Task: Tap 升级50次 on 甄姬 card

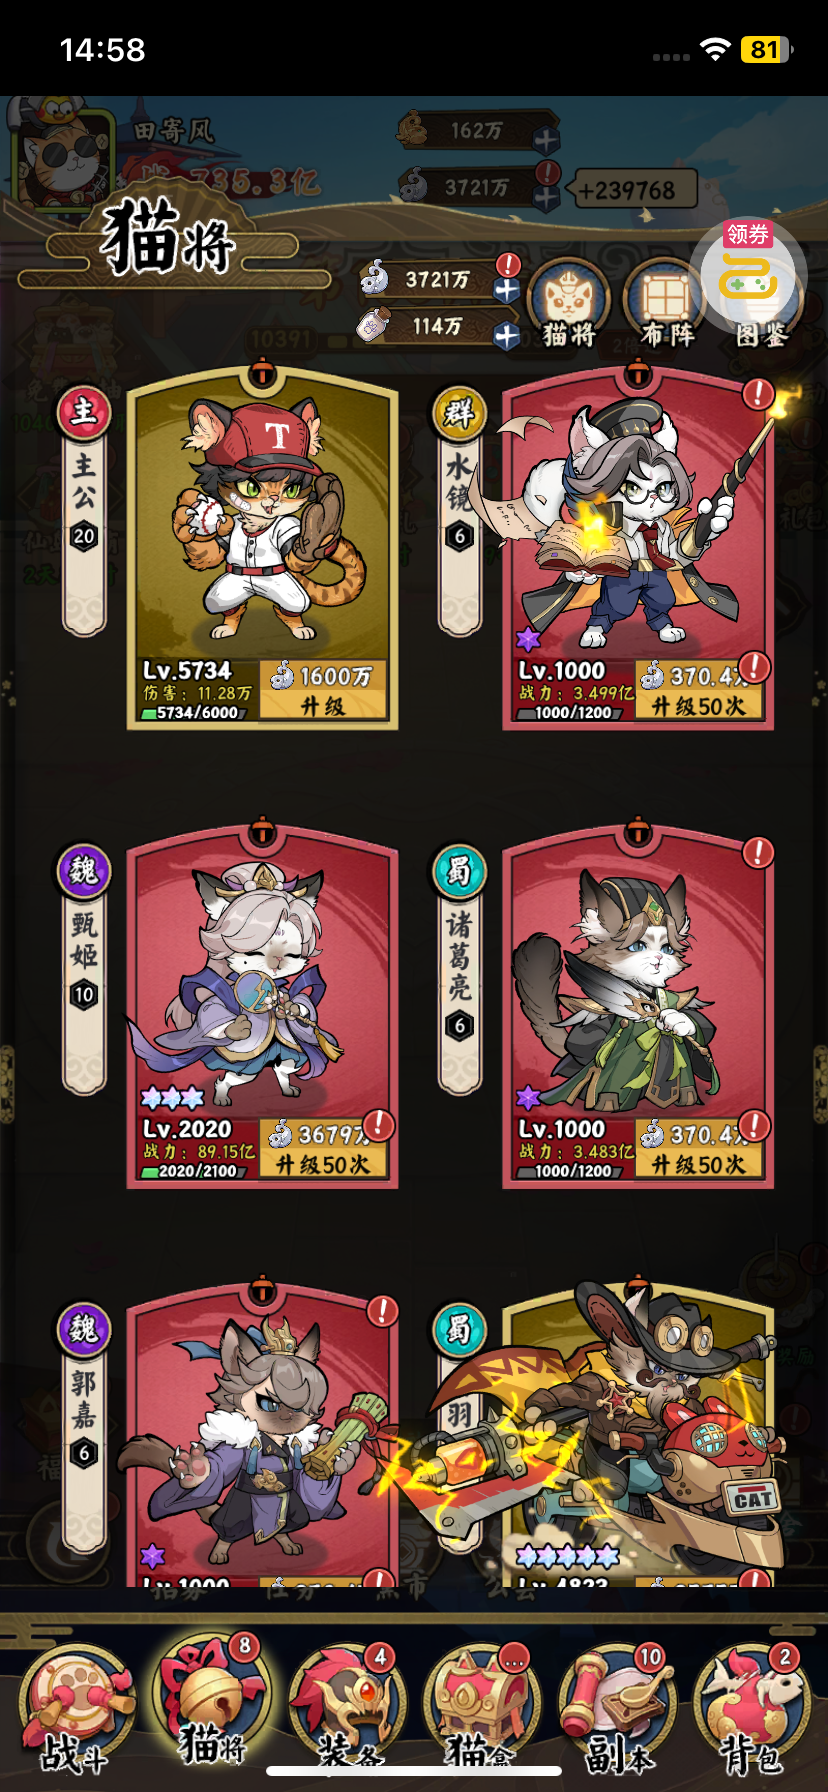Action: coord(323,1148)
